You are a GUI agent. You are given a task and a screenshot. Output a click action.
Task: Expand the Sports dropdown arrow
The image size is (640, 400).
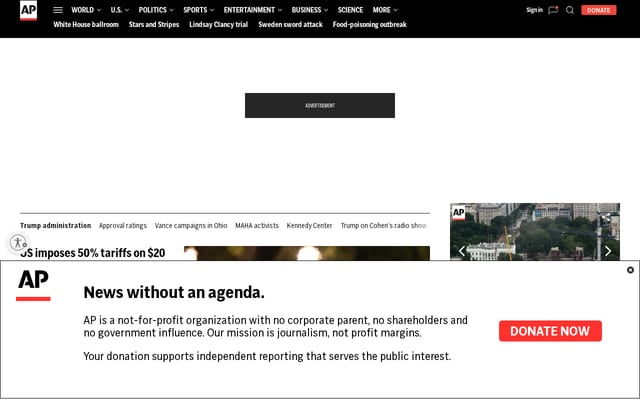point(212,10)
